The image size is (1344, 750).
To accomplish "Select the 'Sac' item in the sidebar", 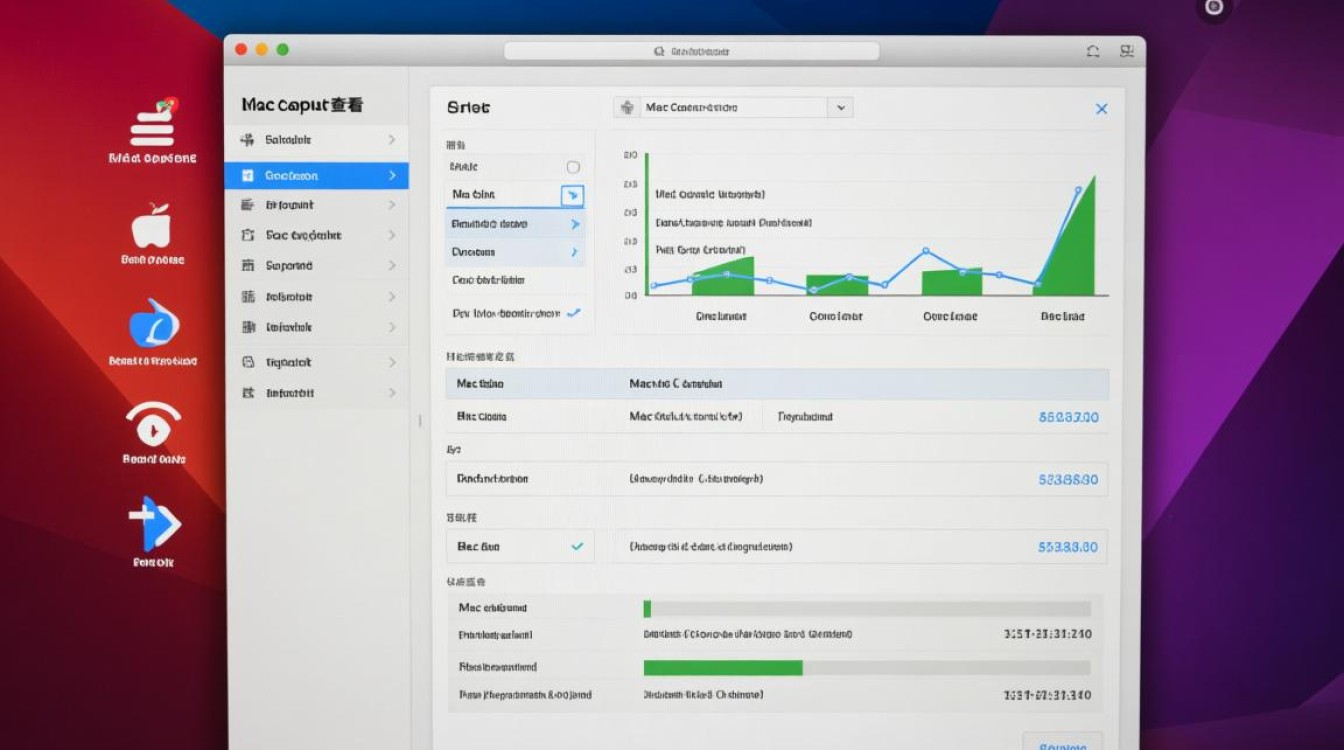I will click(x=304, y=236).
